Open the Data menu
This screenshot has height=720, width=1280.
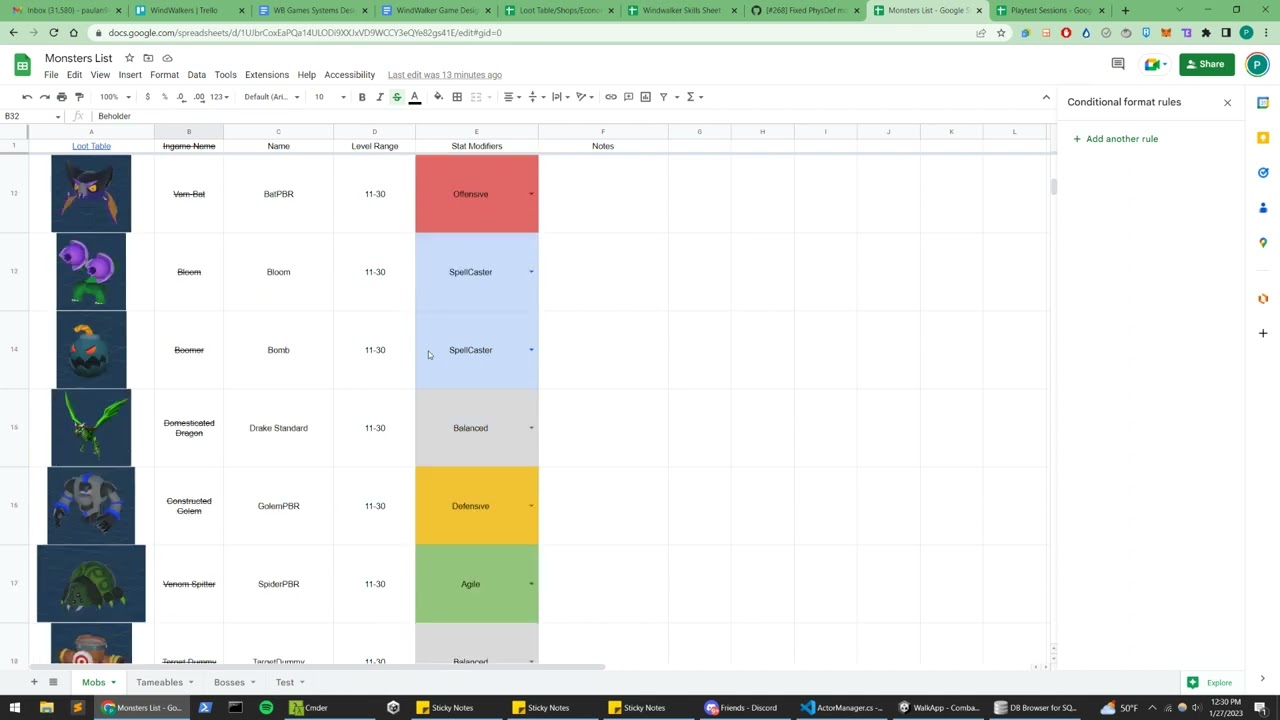click(x=196, y=75)
